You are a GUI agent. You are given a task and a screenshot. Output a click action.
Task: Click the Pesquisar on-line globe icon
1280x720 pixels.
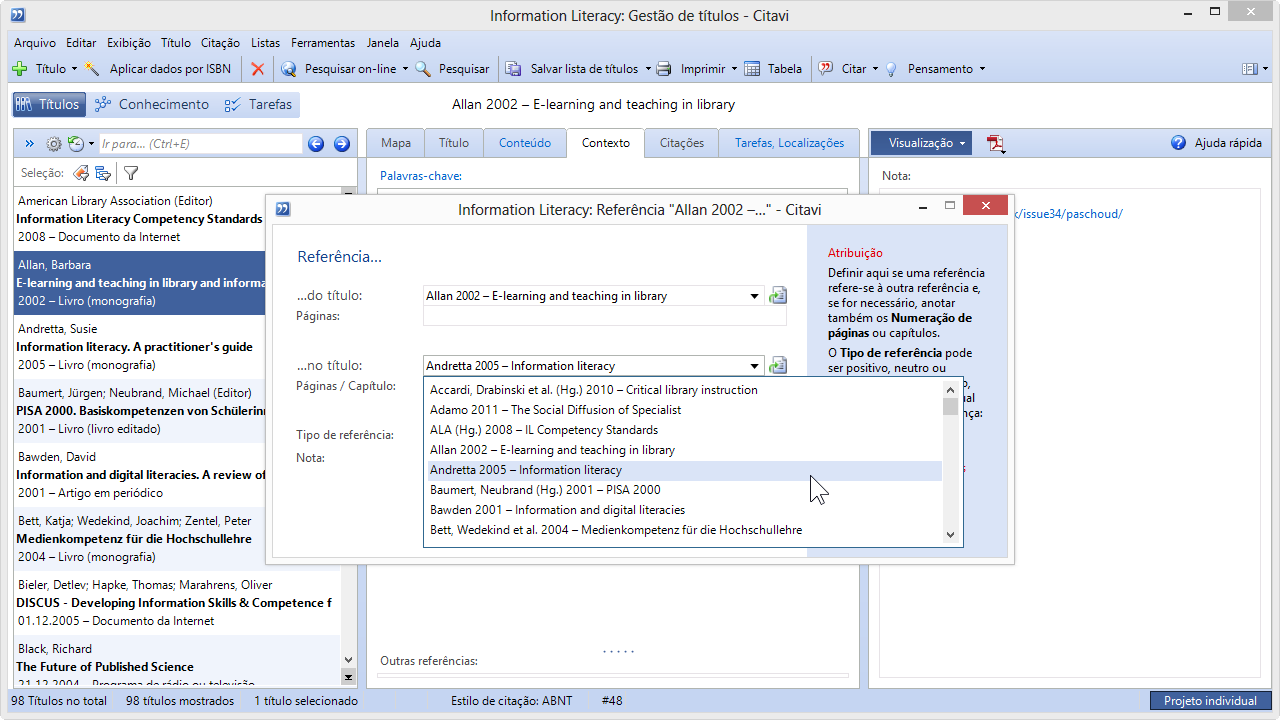click(x=289, y=69)
